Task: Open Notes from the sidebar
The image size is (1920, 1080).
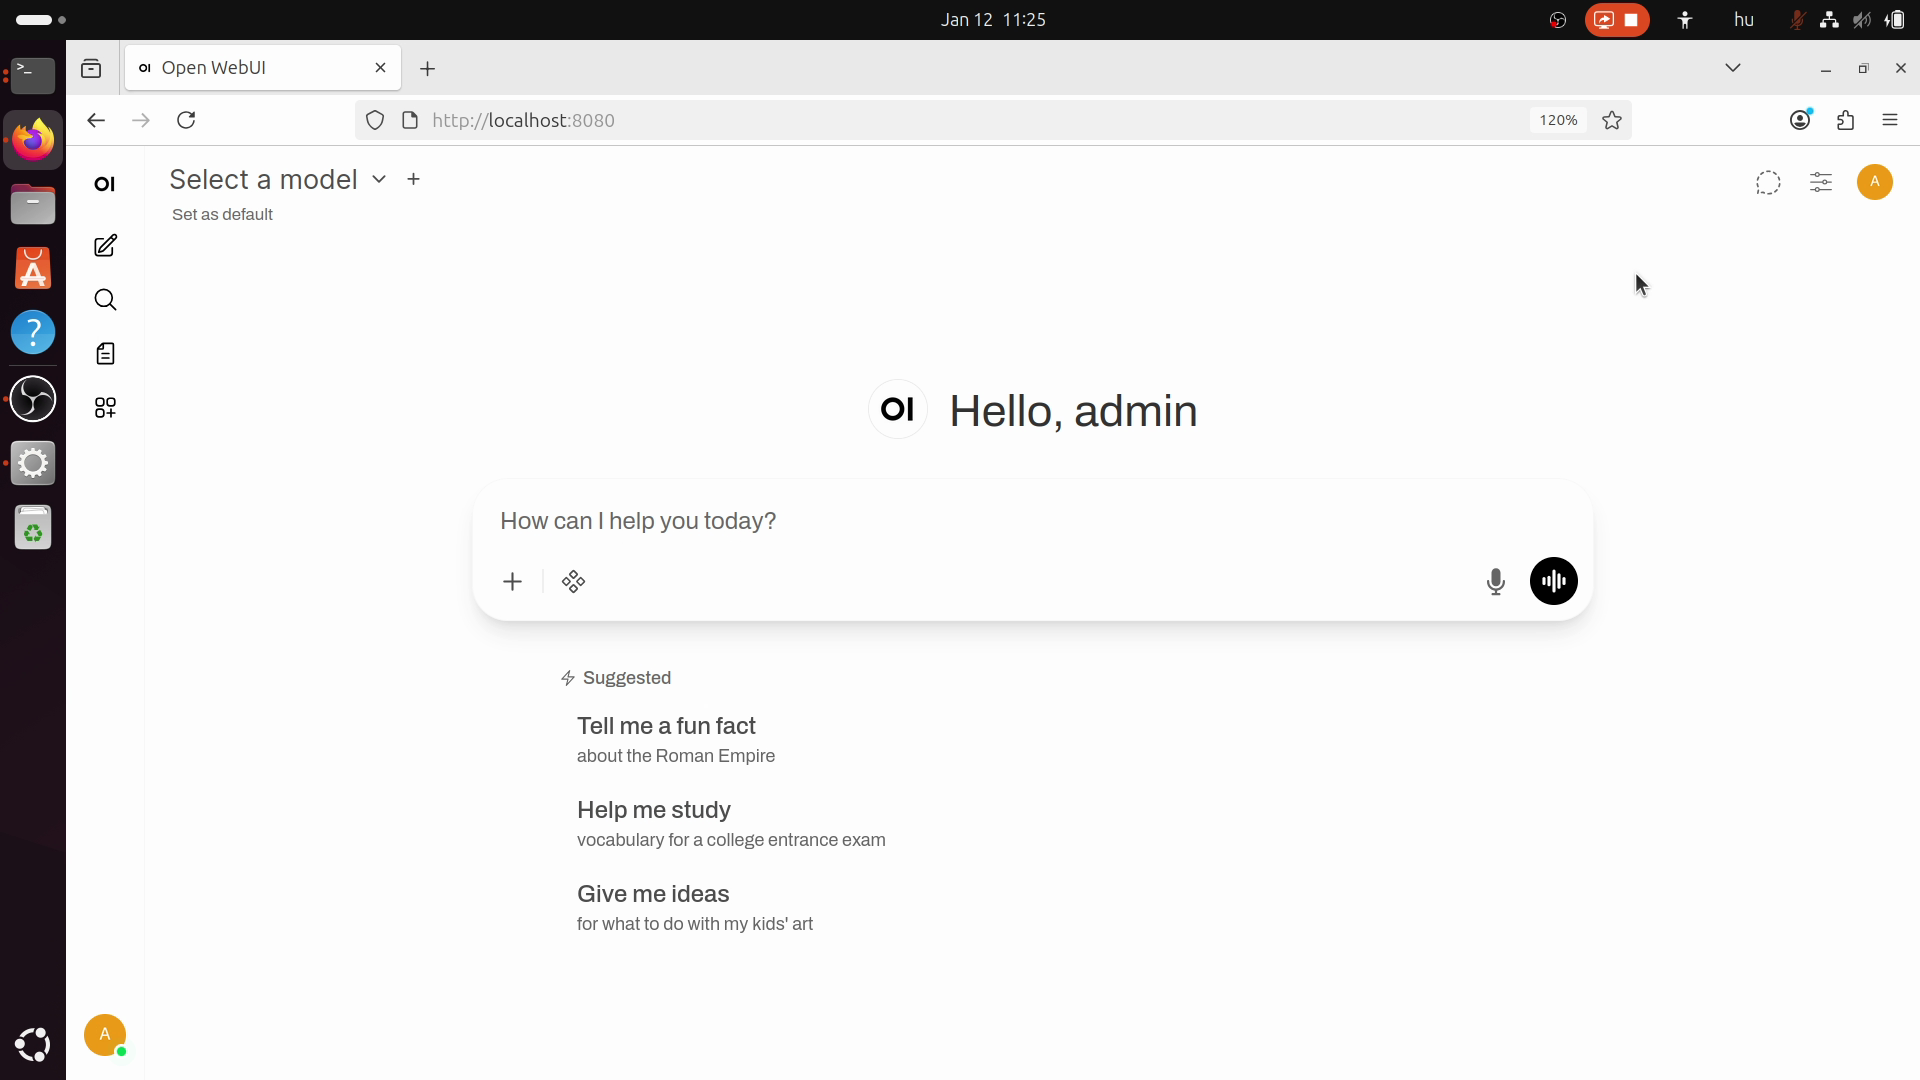Action: point(104,353)
